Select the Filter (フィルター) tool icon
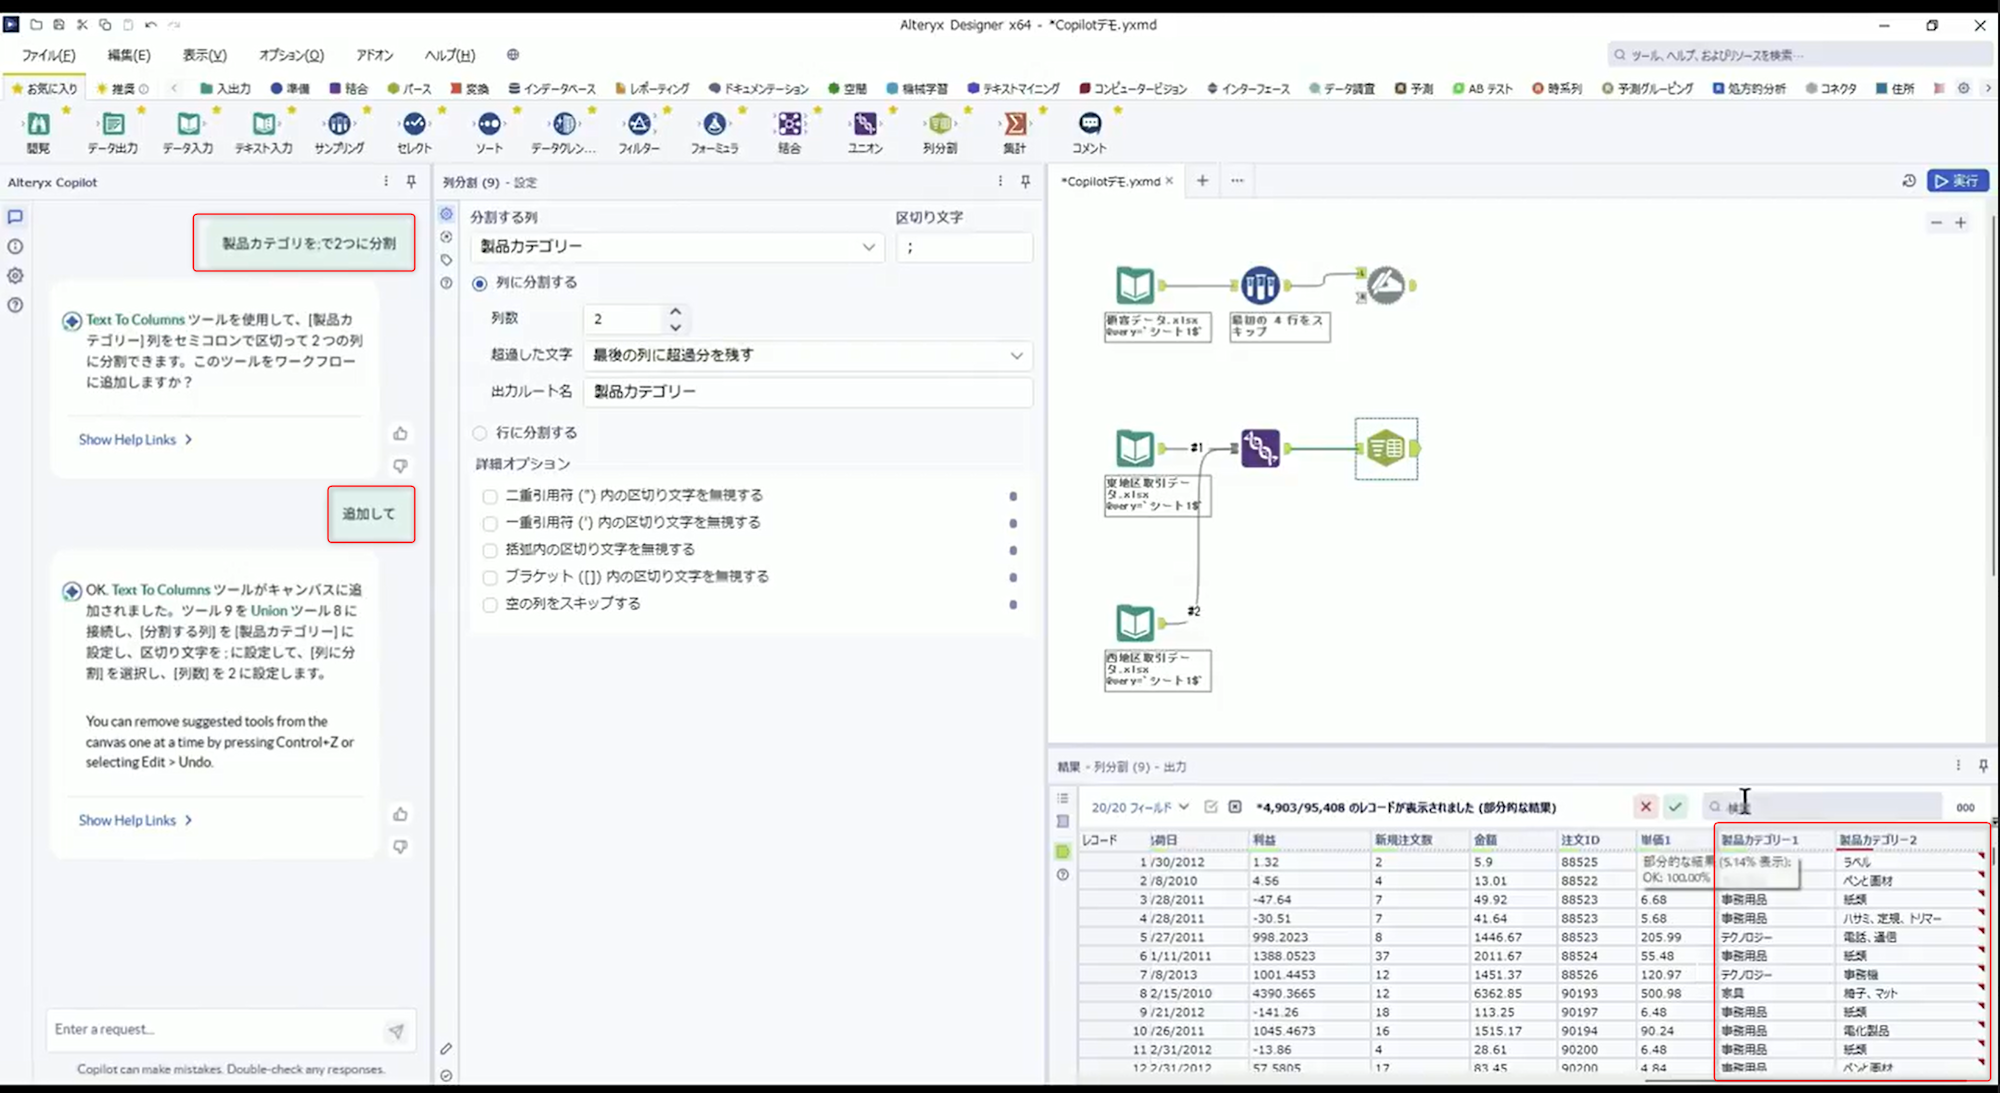 point(639,124)
